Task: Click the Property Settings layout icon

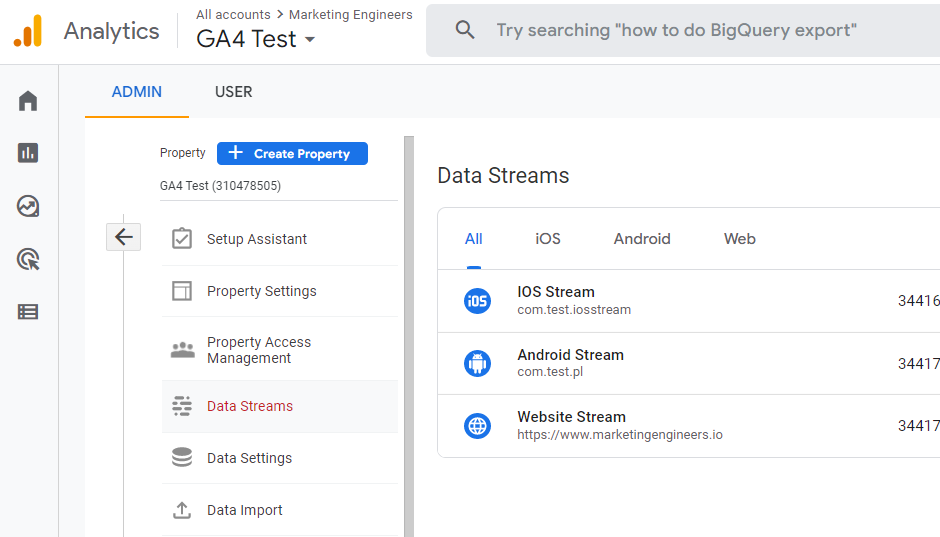Action: coord(182,291)
